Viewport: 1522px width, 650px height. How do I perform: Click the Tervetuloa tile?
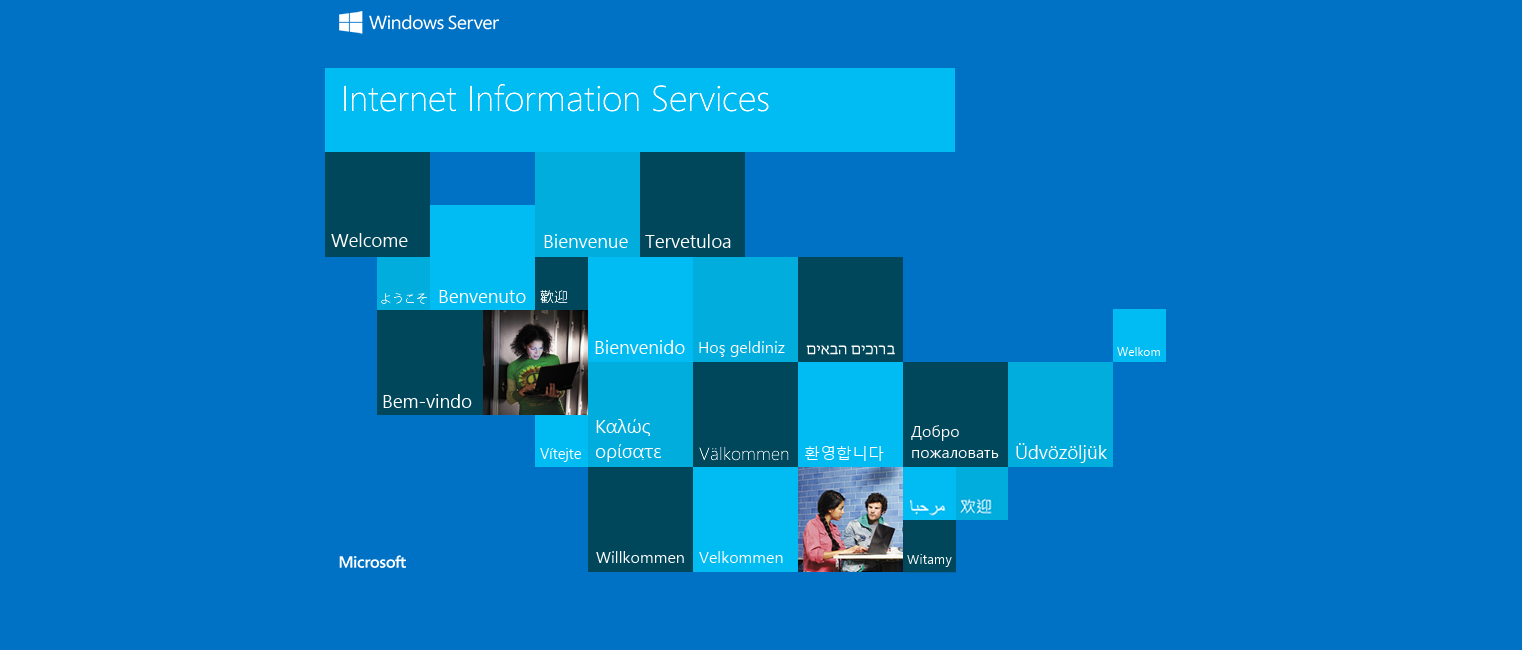click(692, 205)
